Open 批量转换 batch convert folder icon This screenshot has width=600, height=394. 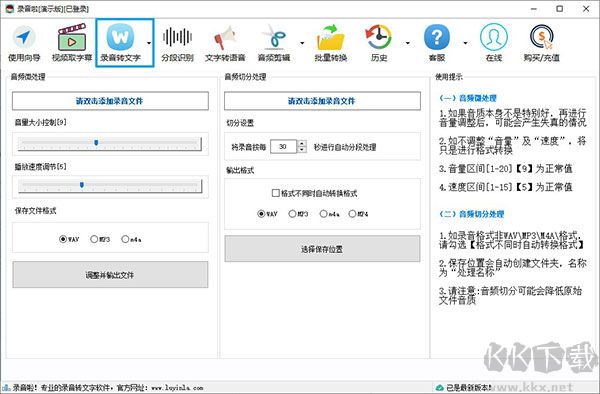pyautogui.click(x=331, y=43)
